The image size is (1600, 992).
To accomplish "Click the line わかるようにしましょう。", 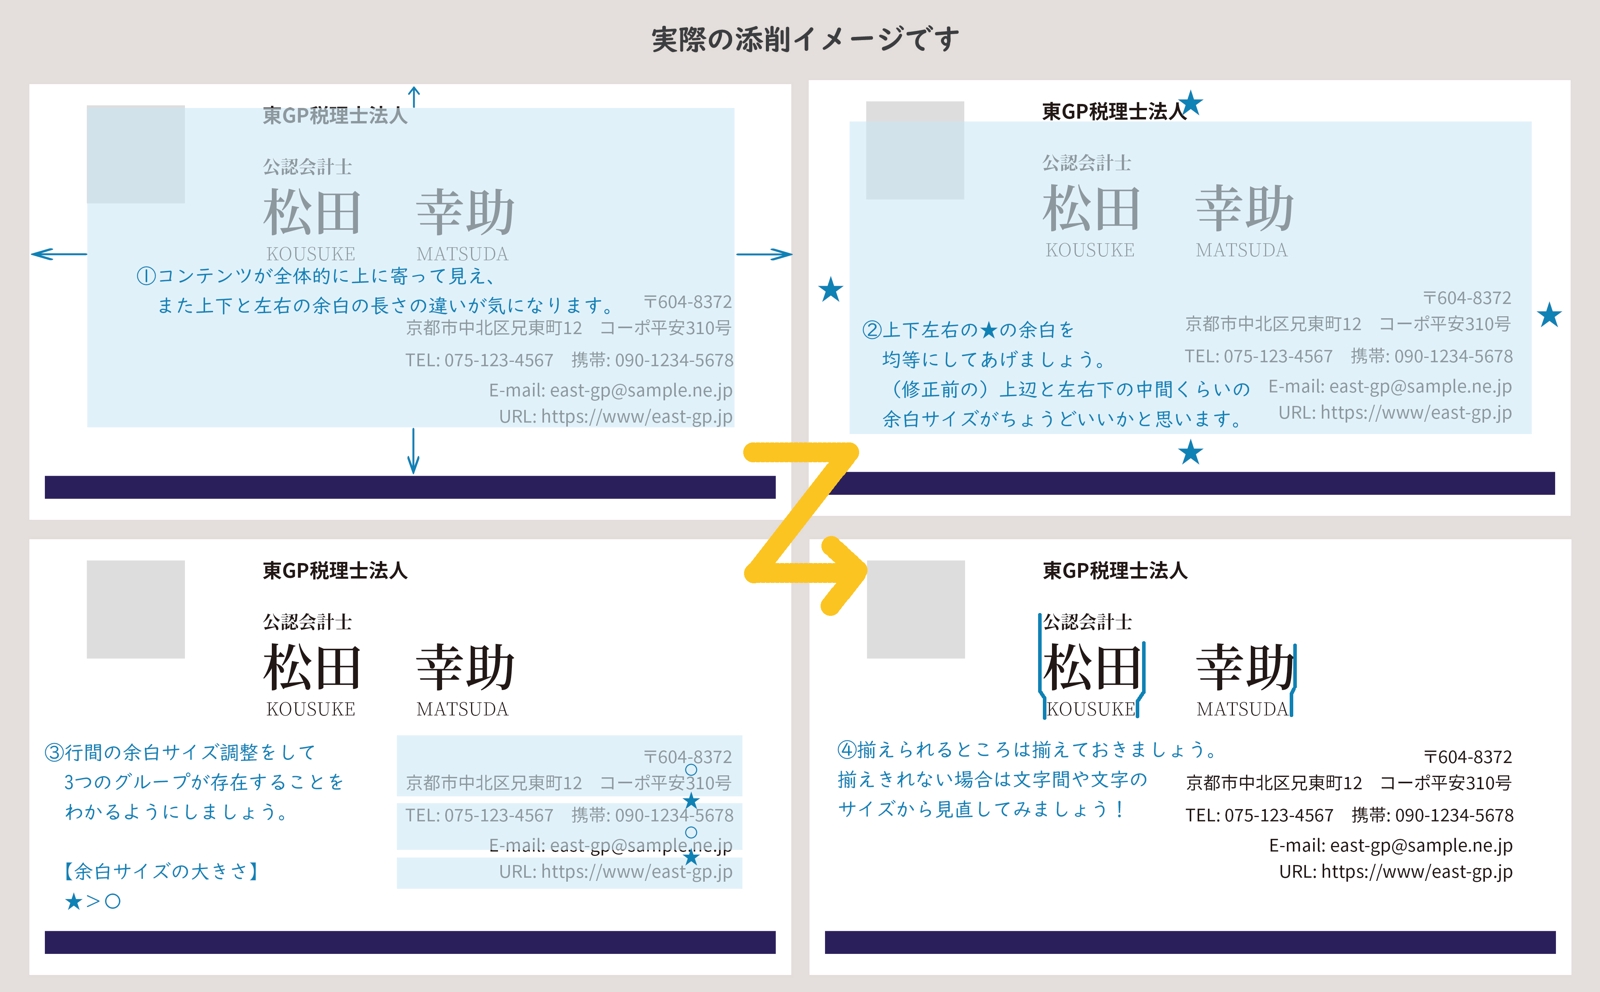I will (177, 812).
